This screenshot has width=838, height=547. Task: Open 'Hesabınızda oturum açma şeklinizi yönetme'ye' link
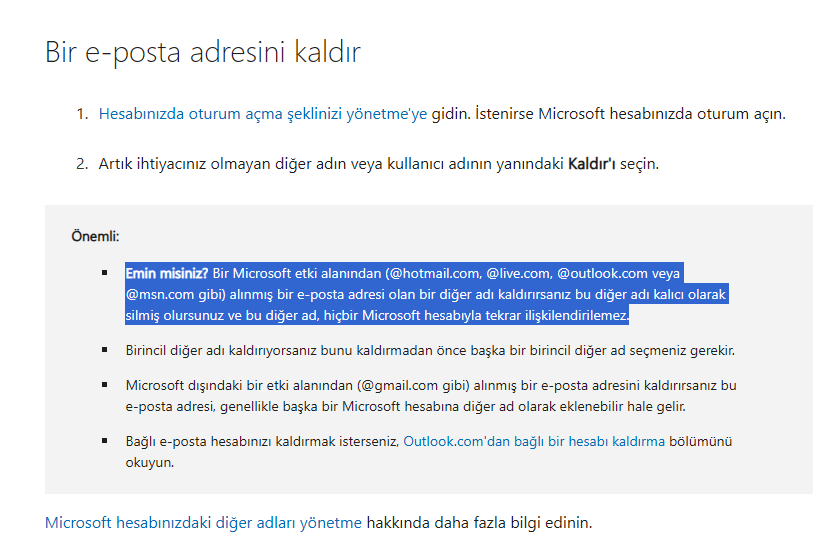click(262, 114)
